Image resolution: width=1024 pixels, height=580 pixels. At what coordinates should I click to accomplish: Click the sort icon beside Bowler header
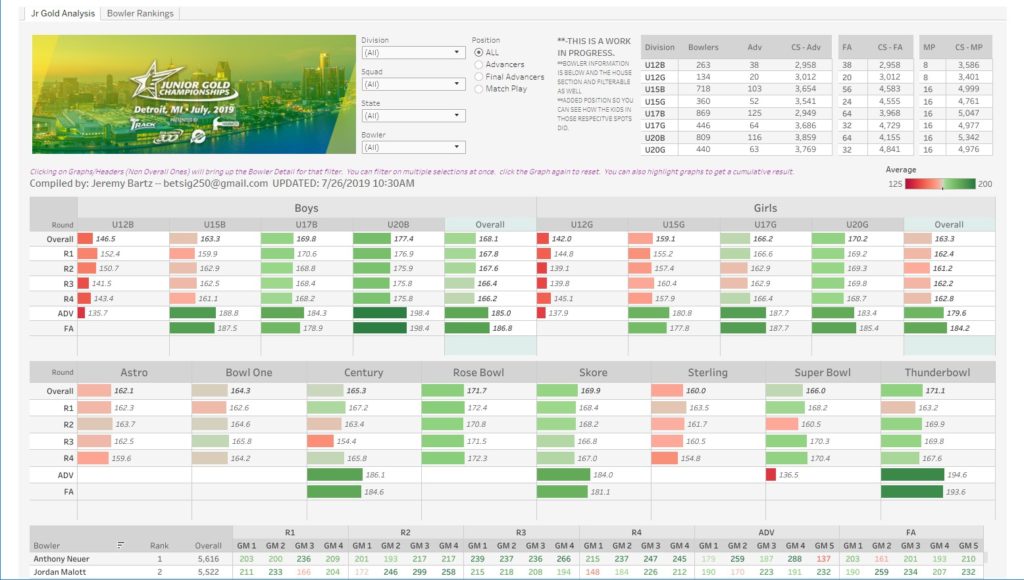[x=121, y=545]
